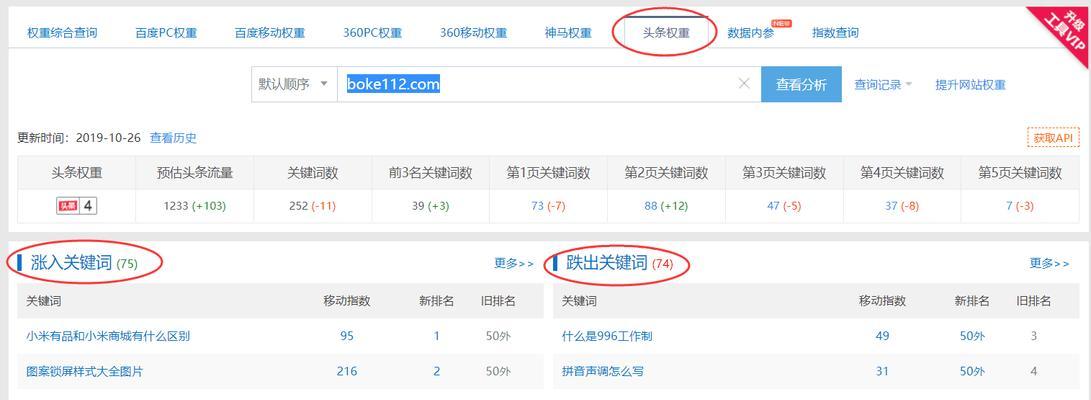Click estimated traffic value 1233
This screenshot has height=400, width=1091.
(176, 206)
